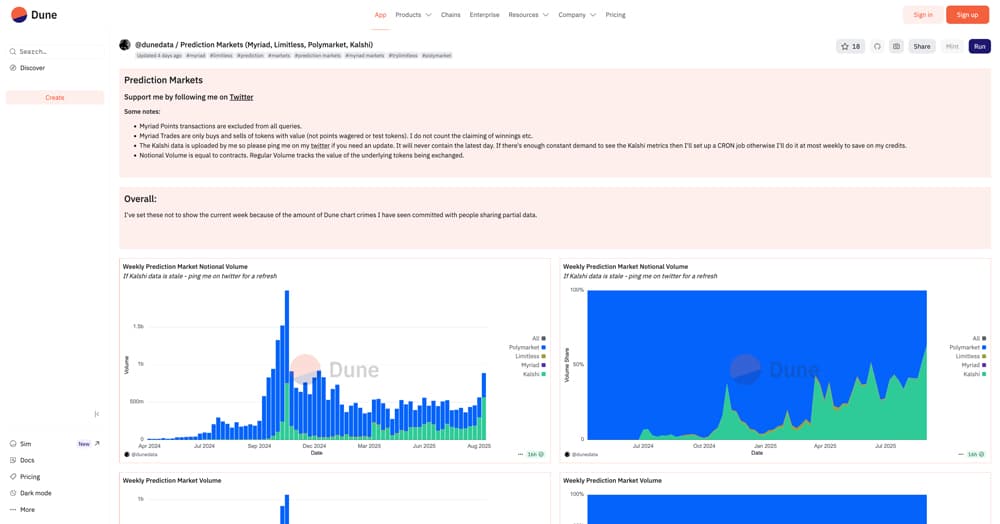Click the Sign in button
Image resolution: width=1000 pixels, height=524 pixels.
[922, 15]
